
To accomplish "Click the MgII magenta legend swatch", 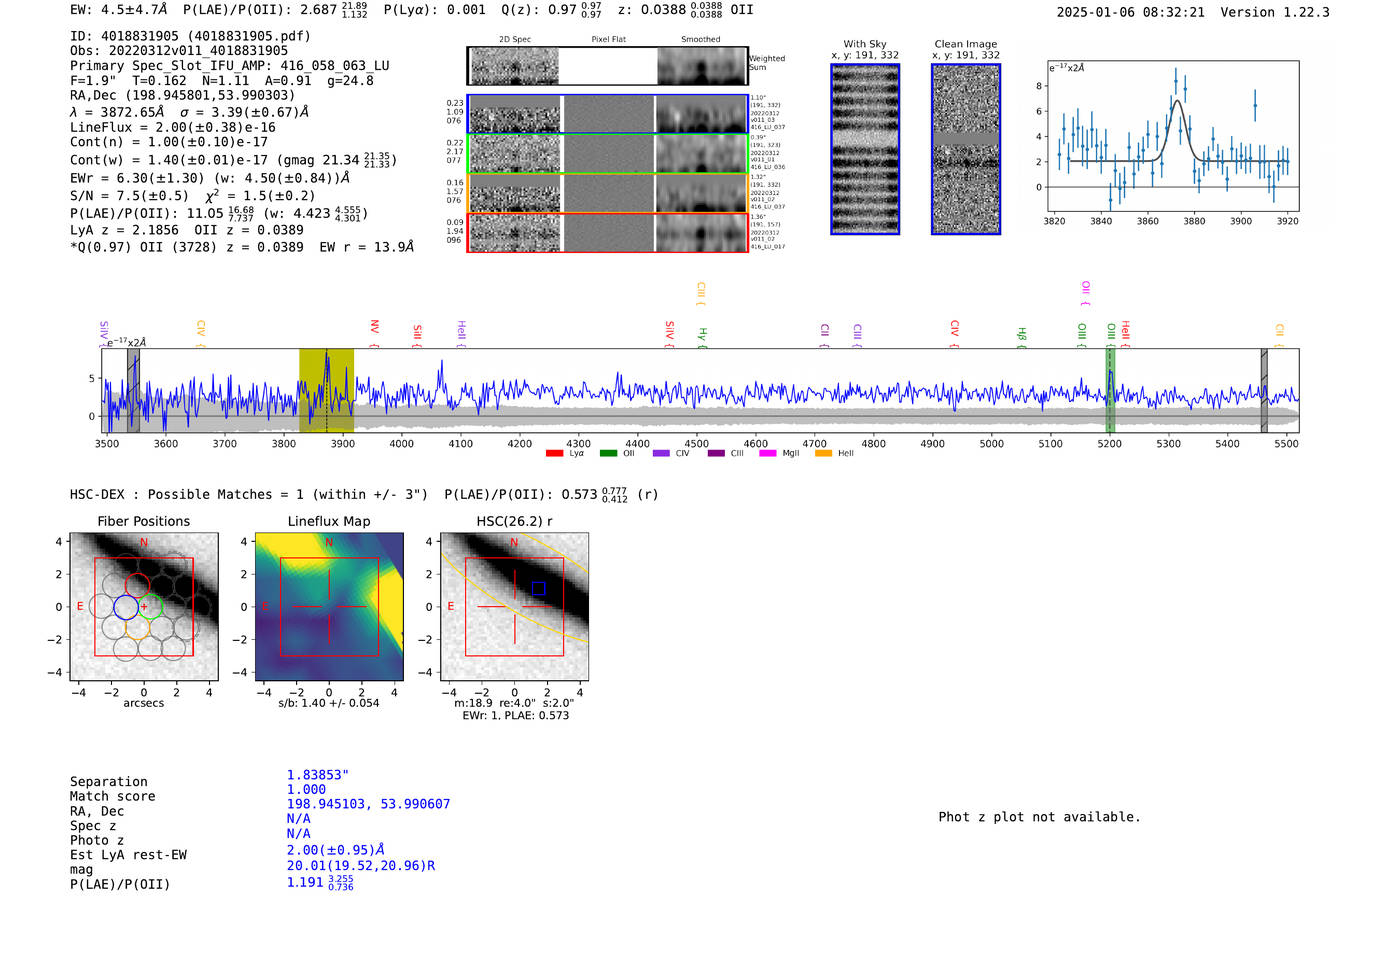I will (768, 454).
